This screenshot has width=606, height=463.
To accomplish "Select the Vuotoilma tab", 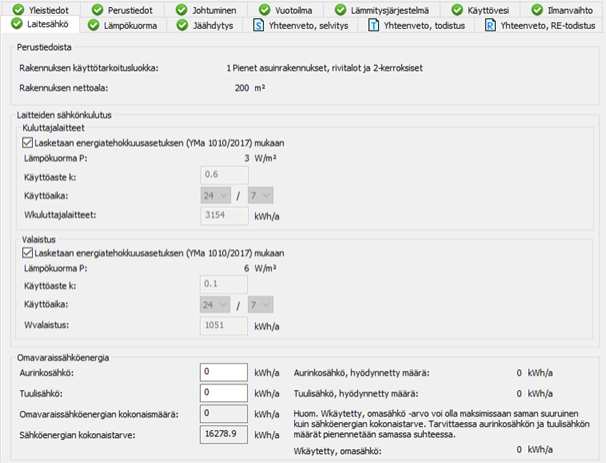I will coord(286,10).
